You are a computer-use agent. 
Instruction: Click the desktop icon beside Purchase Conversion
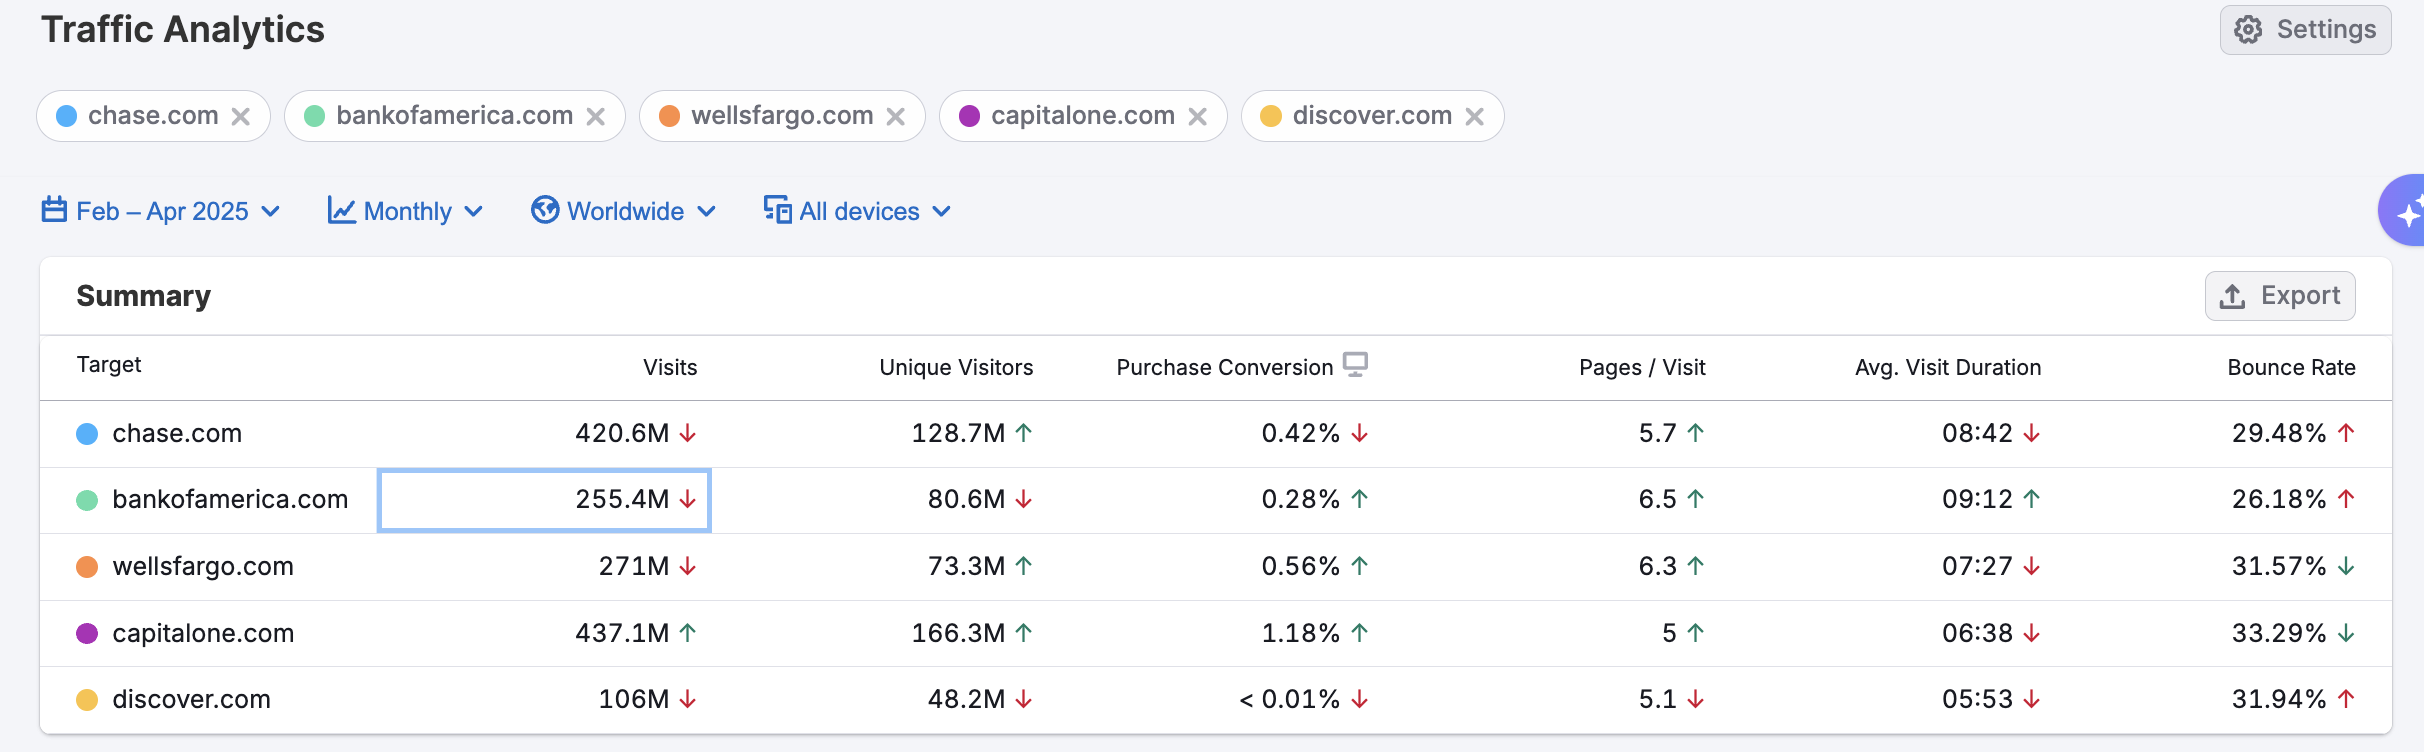click(x=1355, y=365)
